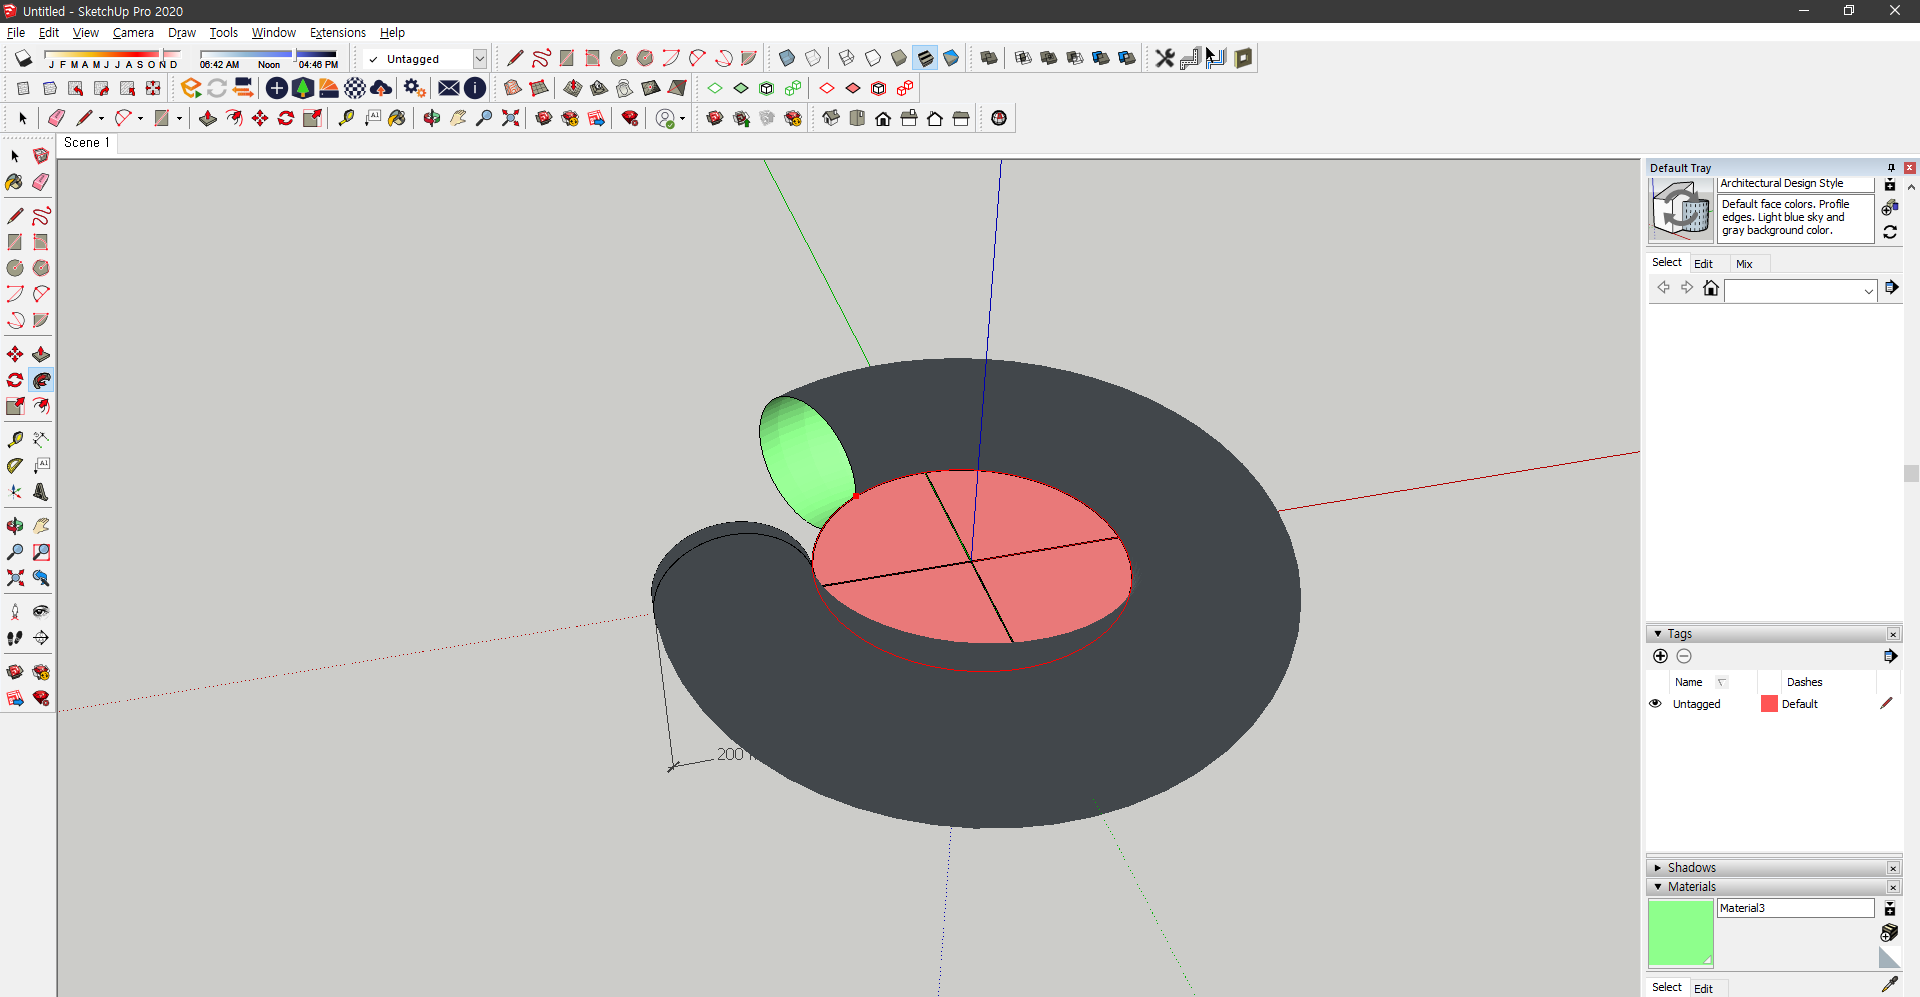This screenshot has width=1920, height=997.
Task: Click the shadow date month slider
Action: [113, 59]
